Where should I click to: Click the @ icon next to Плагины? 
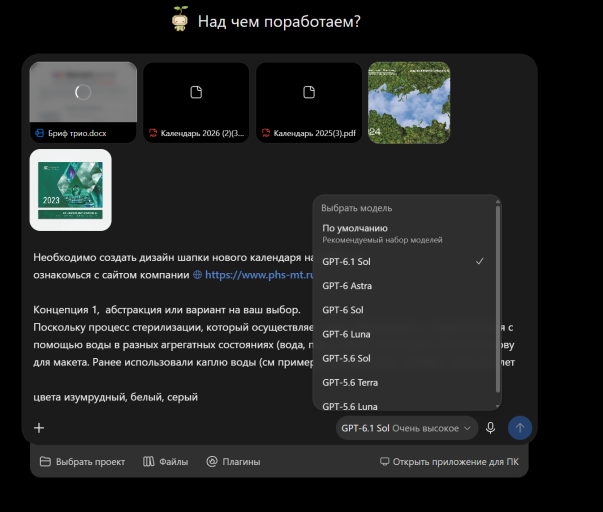point(212,461)
